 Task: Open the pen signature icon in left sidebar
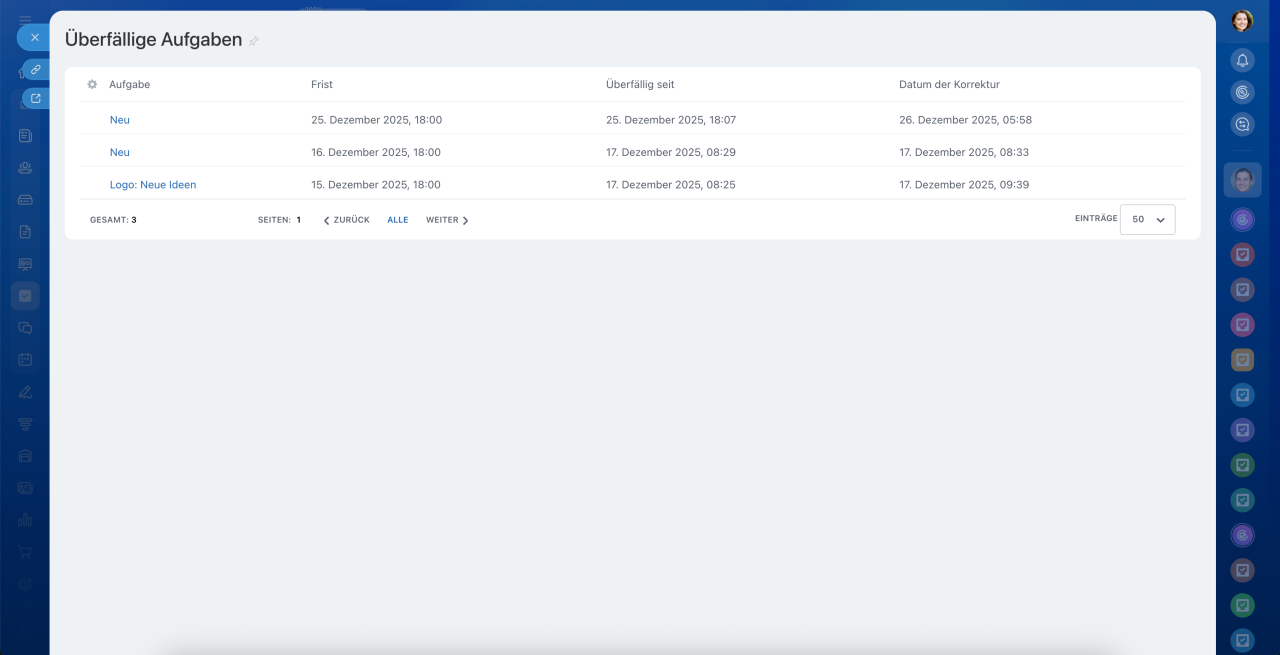tap(25, 392)
